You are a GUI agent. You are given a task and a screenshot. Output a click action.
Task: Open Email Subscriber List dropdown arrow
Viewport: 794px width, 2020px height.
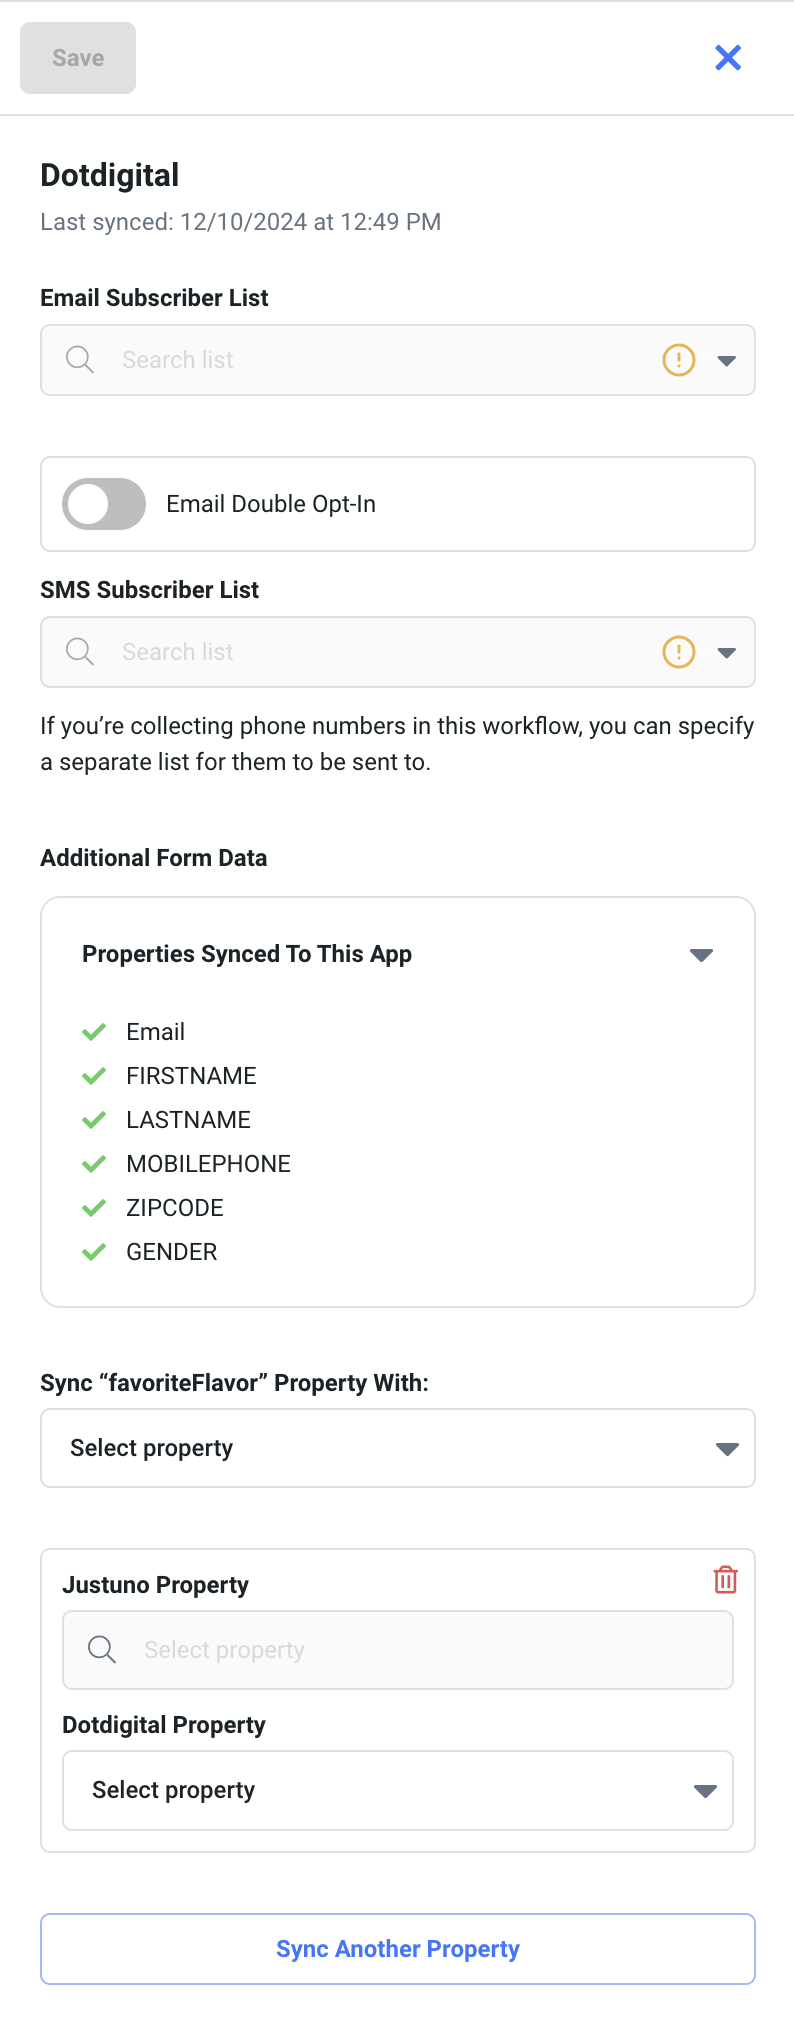click(x=727, y=360)
